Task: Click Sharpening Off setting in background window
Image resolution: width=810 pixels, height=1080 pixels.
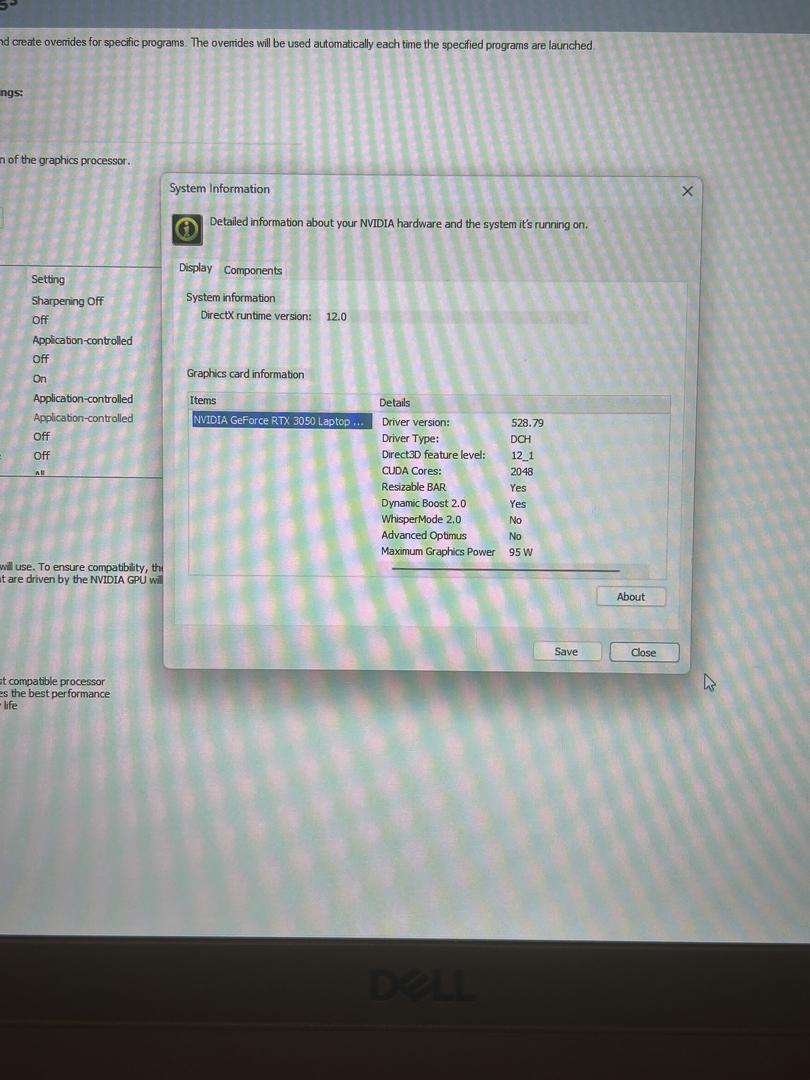Action: (x=68, y=301)
